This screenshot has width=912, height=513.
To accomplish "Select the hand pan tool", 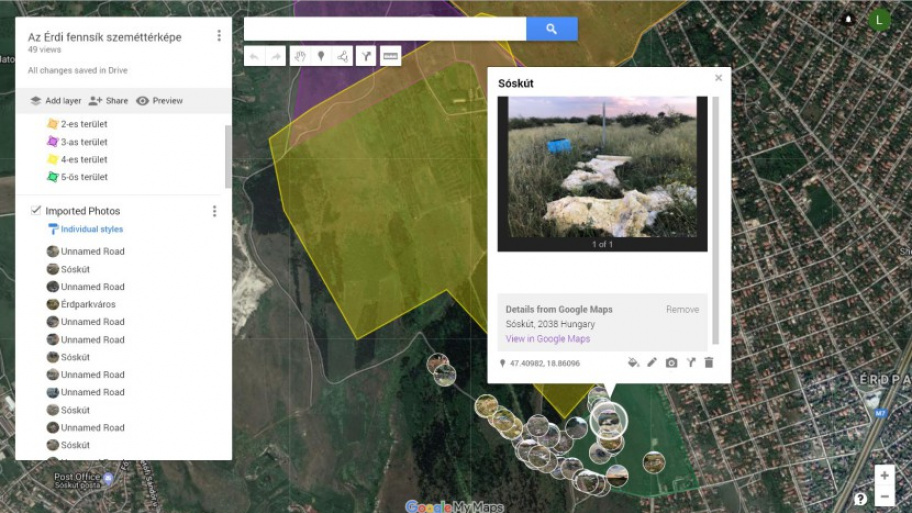I will [x=298, y=57].
